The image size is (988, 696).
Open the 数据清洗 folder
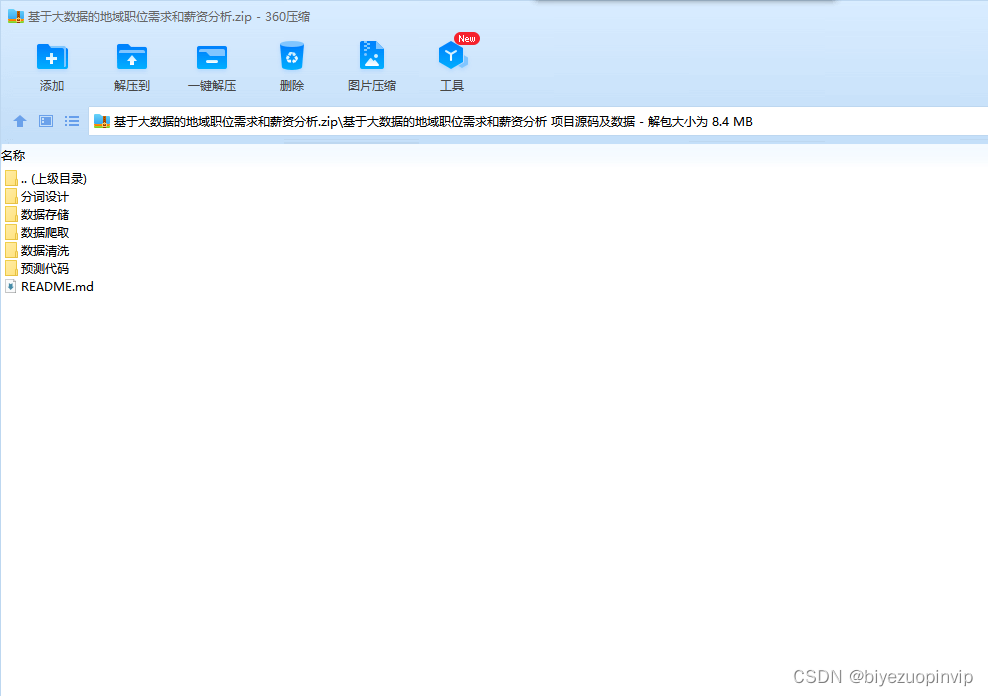pyautogui.click(x=44, y=250)
